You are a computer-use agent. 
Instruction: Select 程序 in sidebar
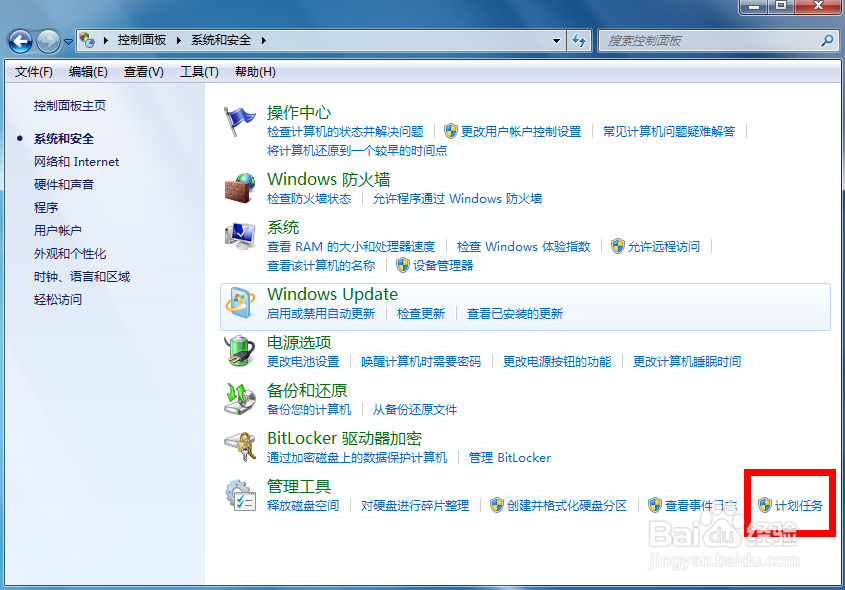pos(46,207)
